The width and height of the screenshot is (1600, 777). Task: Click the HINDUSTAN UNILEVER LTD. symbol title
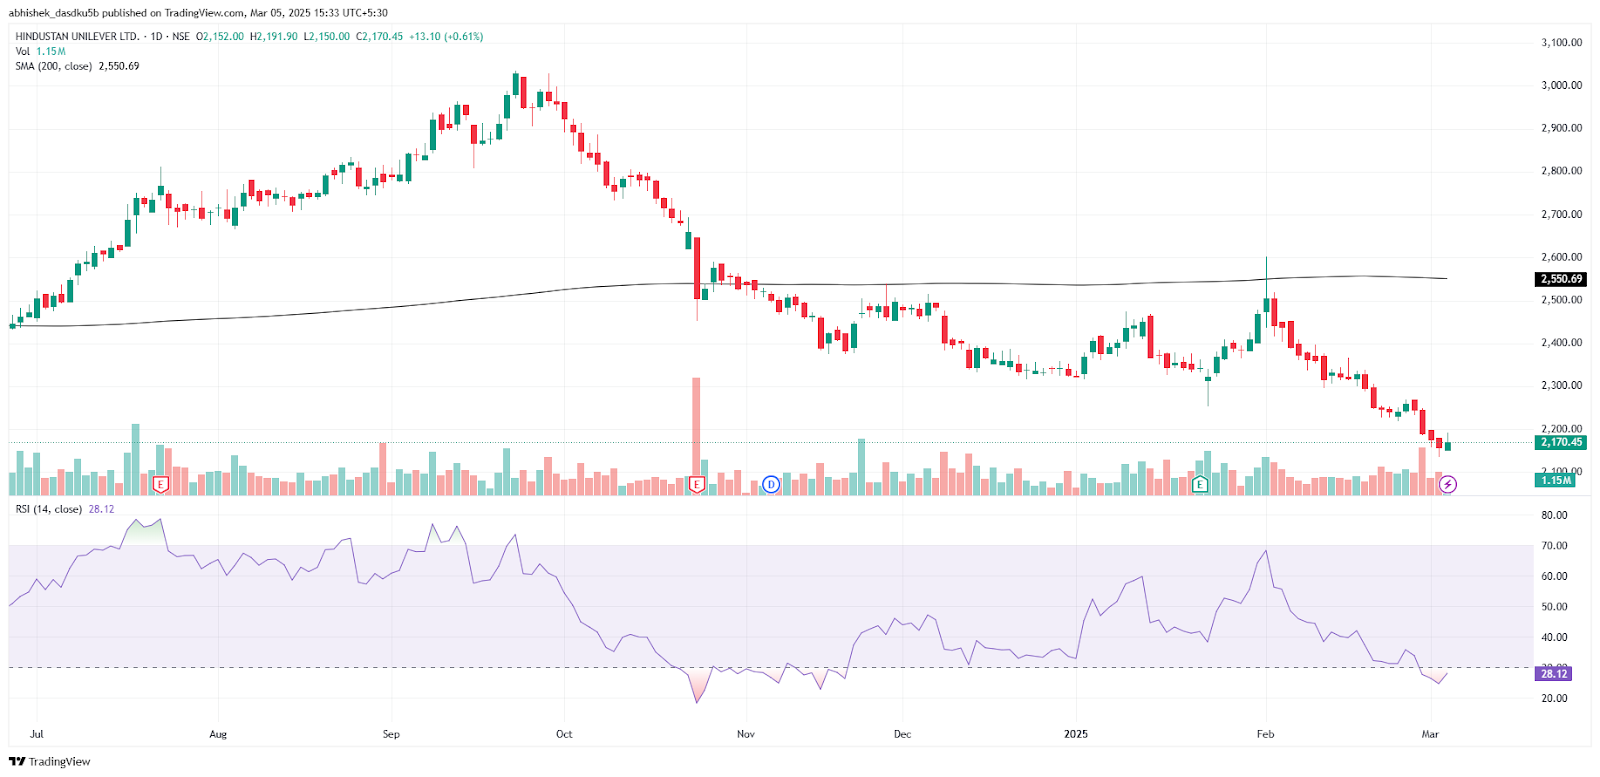tap(77, 36)
